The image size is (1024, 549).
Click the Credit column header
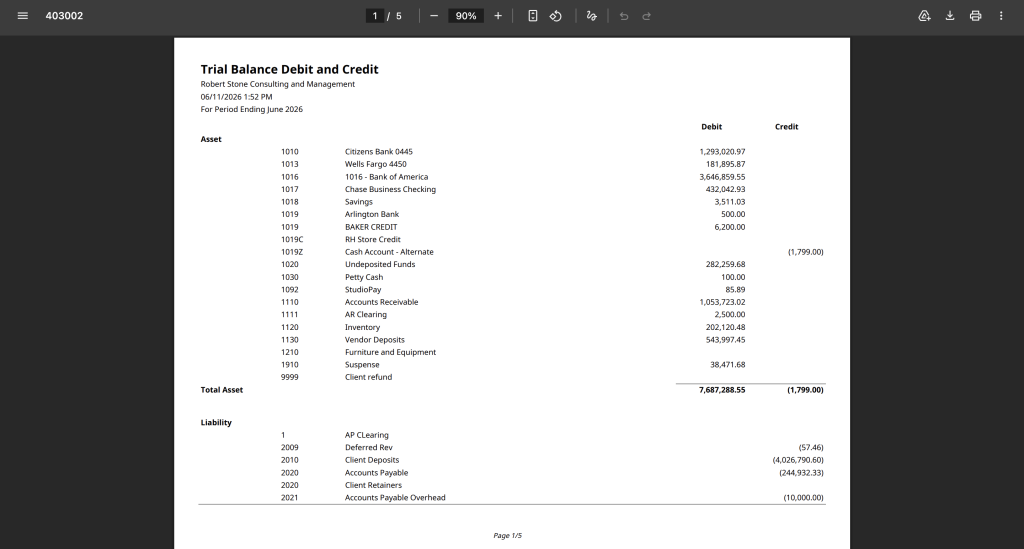pyautogui.click(x=786, y=127)
